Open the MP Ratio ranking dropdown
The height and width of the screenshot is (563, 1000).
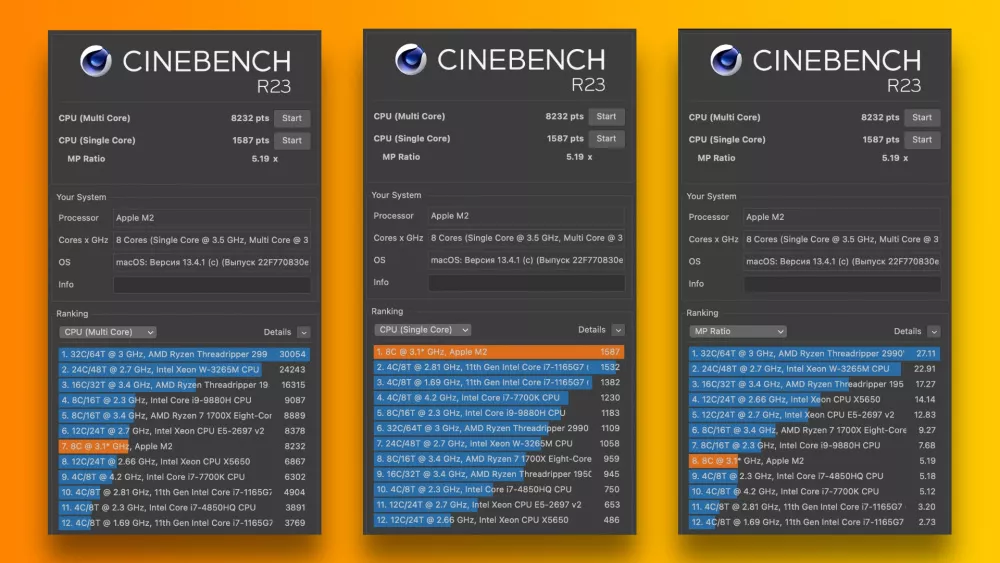point(738,332)
